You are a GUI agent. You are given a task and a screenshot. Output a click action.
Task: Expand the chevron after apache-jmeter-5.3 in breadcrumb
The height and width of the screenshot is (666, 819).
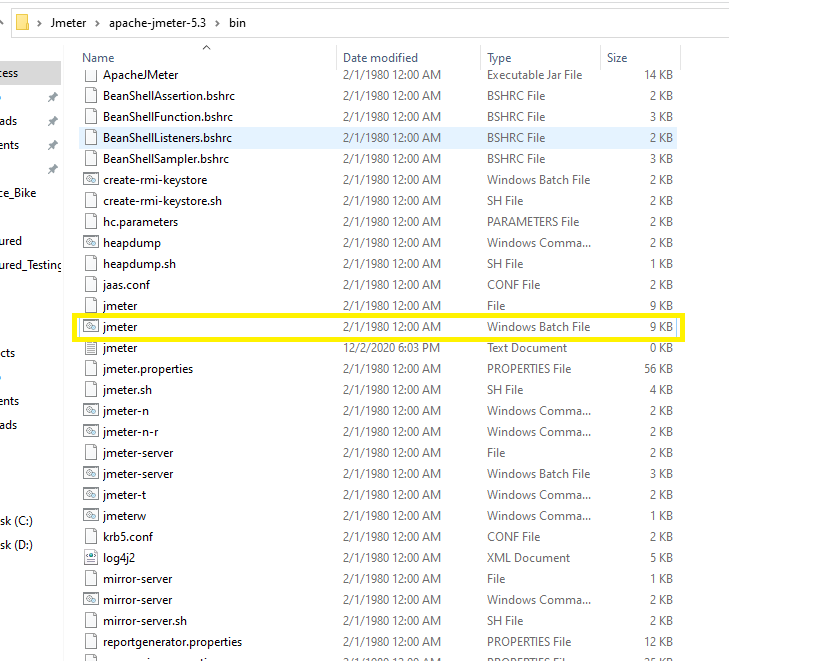217,23
